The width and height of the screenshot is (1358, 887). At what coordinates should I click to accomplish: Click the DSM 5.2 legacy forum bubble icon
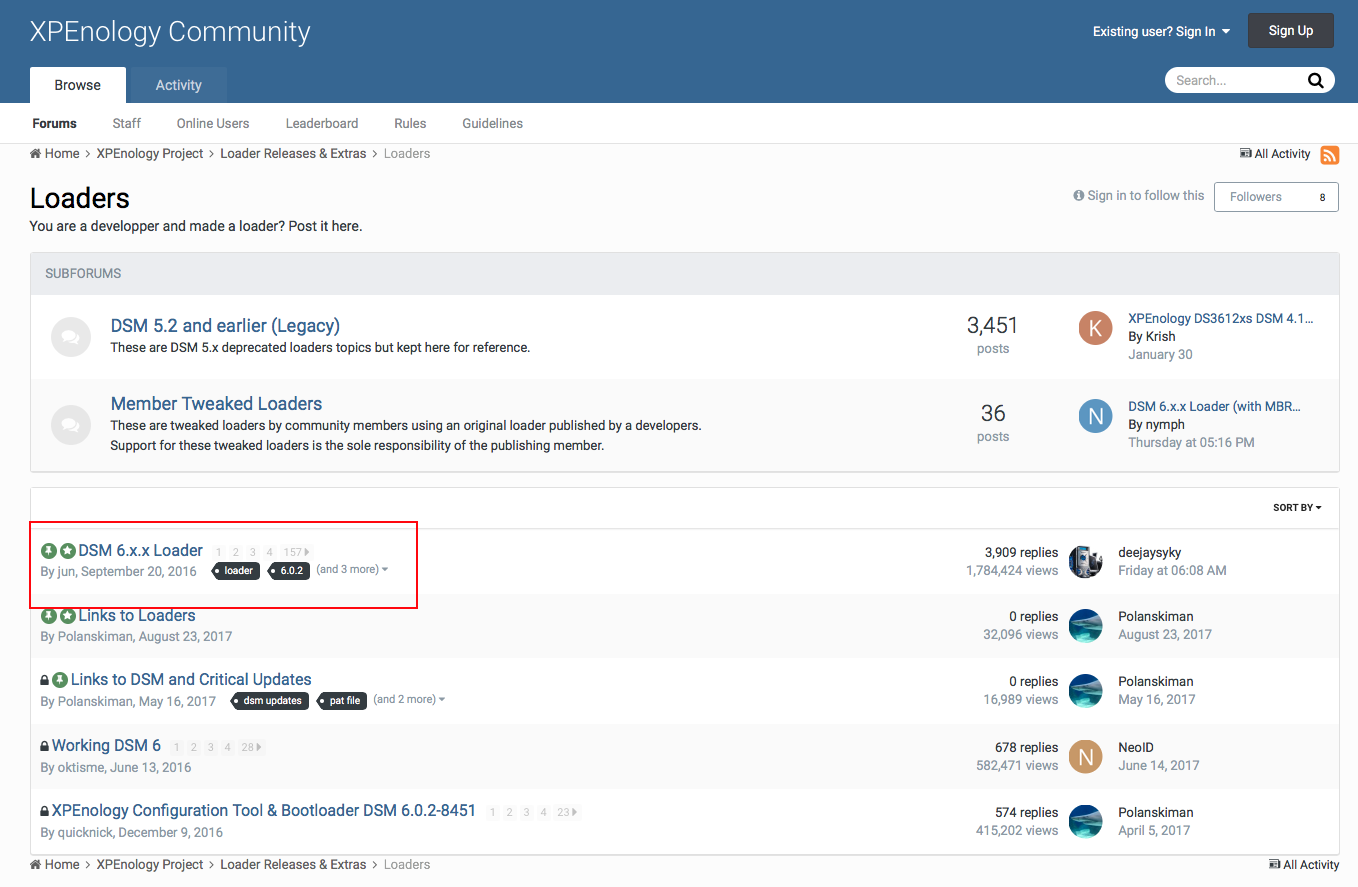[71, 337]
